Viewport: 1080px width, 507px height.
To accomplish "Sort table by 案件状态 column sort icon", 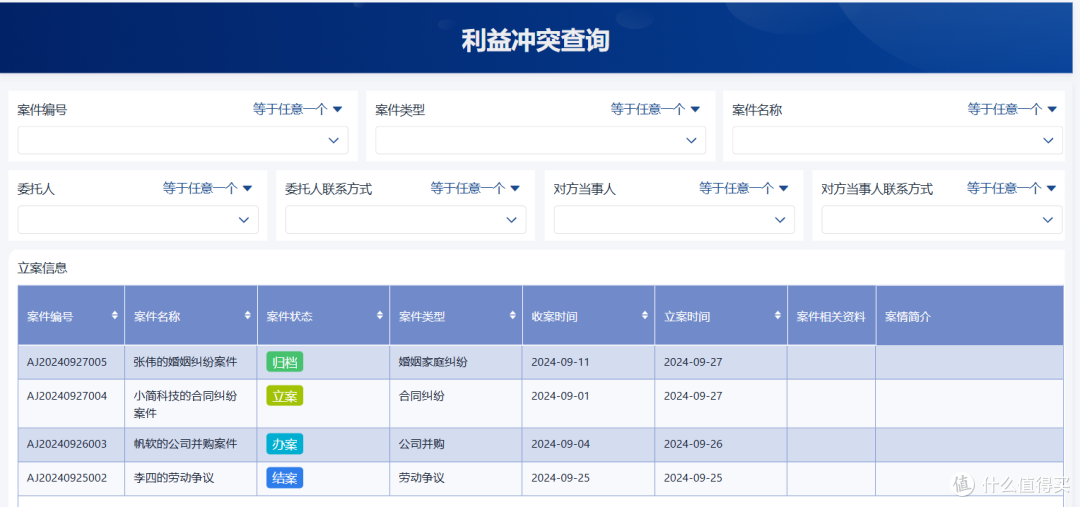I will click(380, 315).
